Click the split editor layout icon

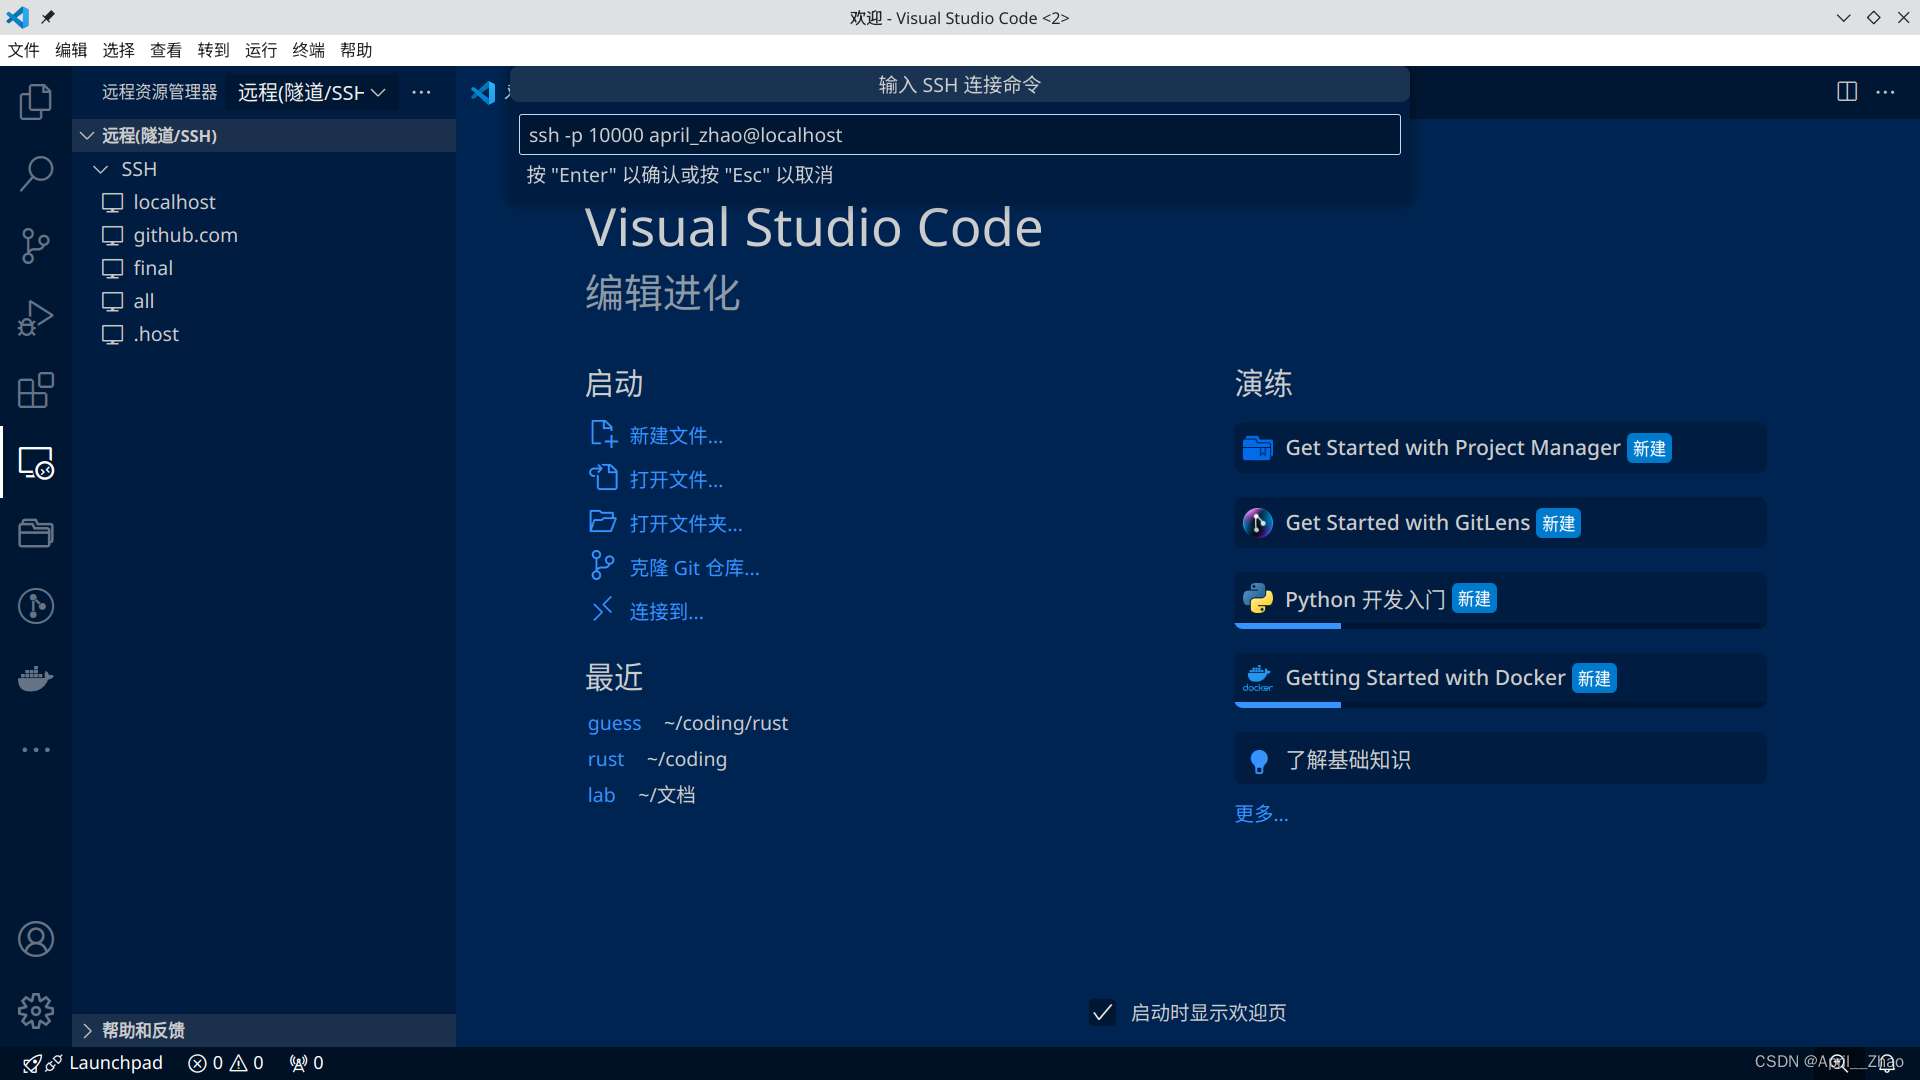tap(1847, 92)
